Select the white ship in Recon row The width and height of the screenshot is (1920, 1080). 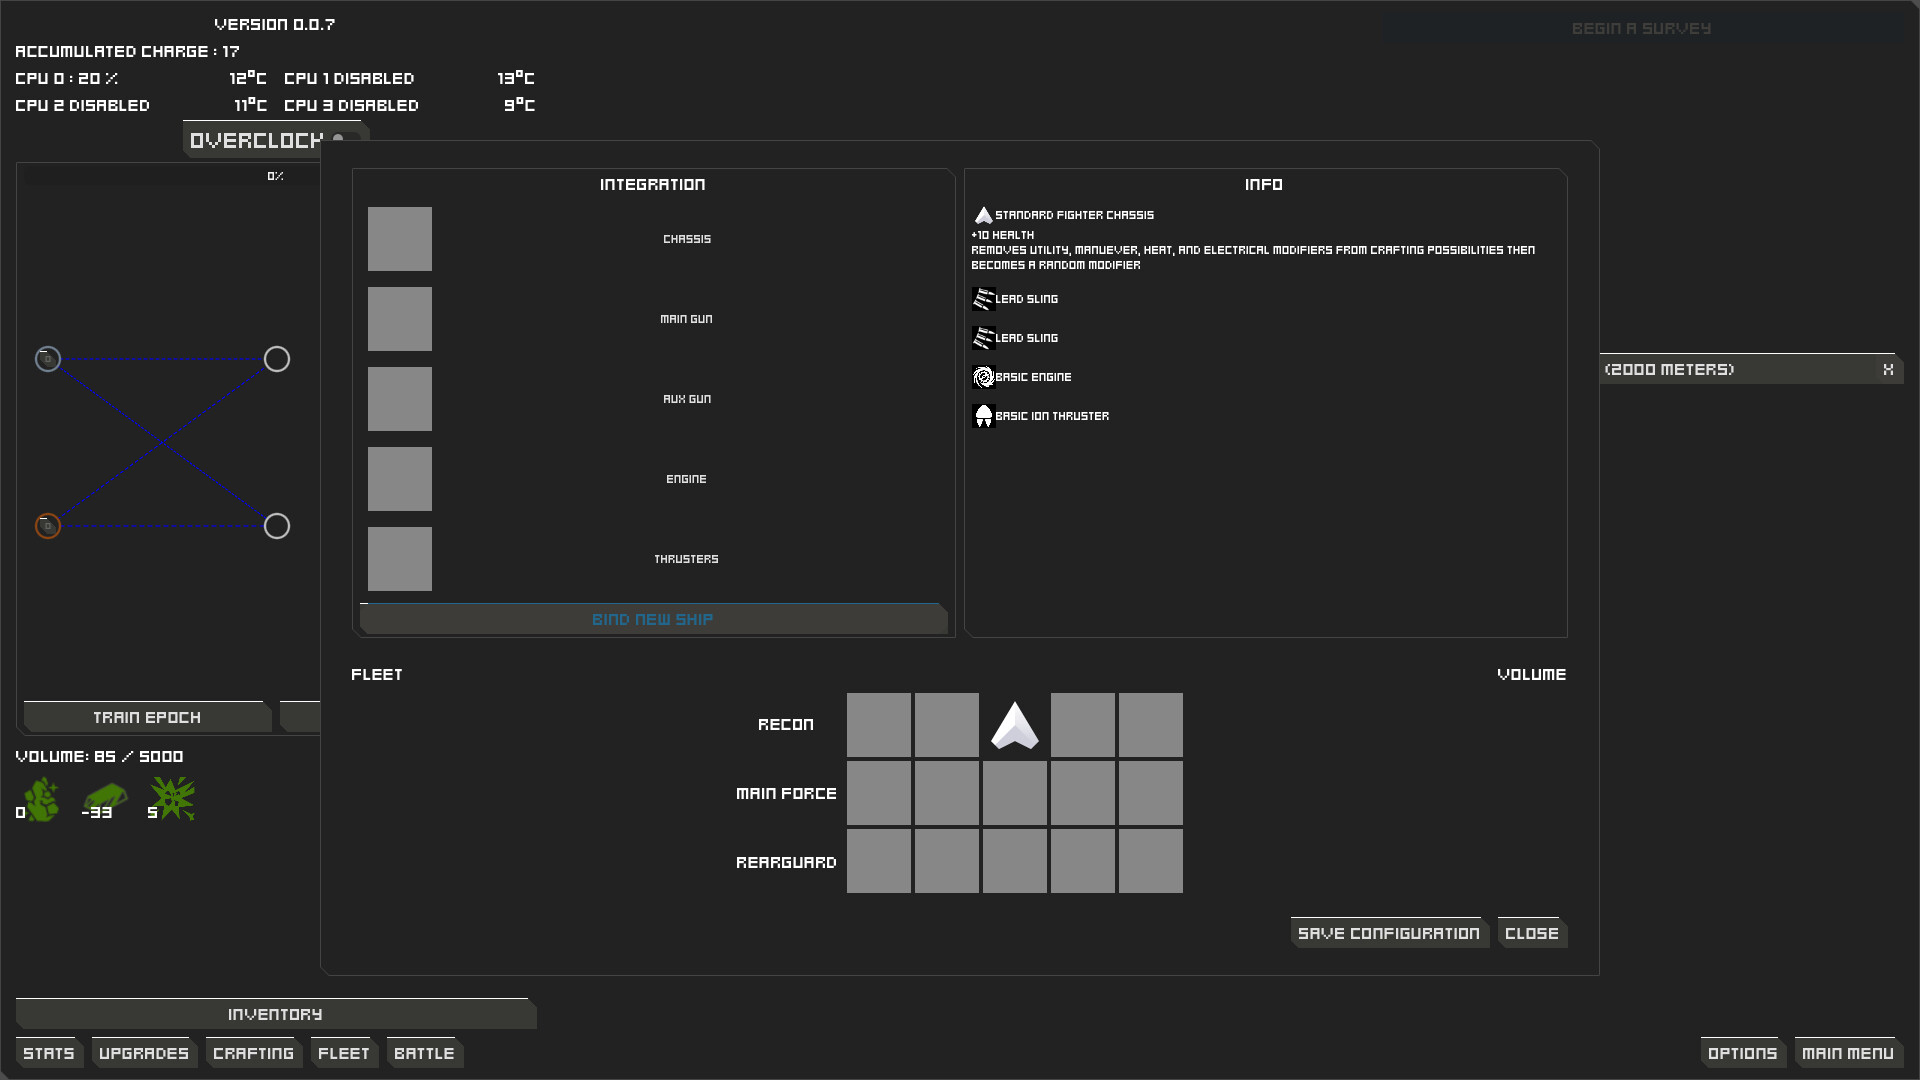pyautogui.click(x=1014, y=725)
